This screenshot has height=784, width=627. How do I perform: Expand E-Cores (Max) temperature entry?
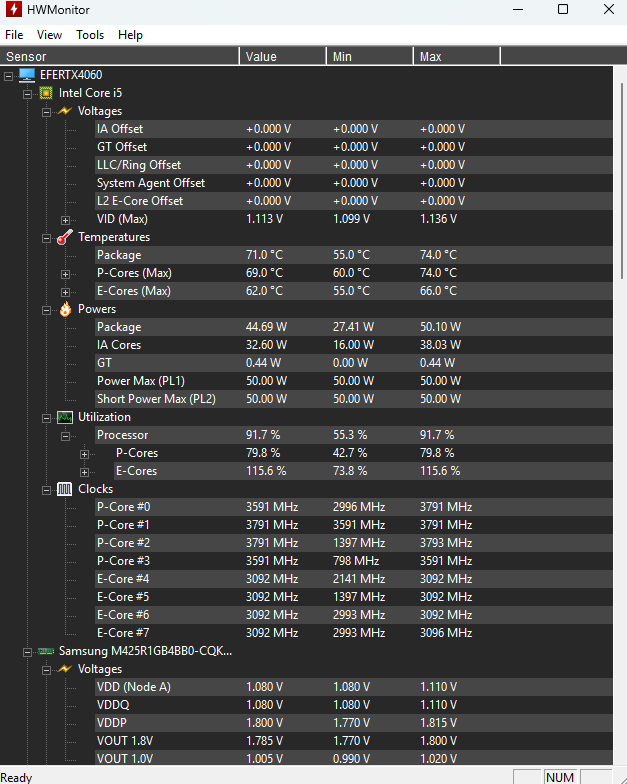coord(66,292)
